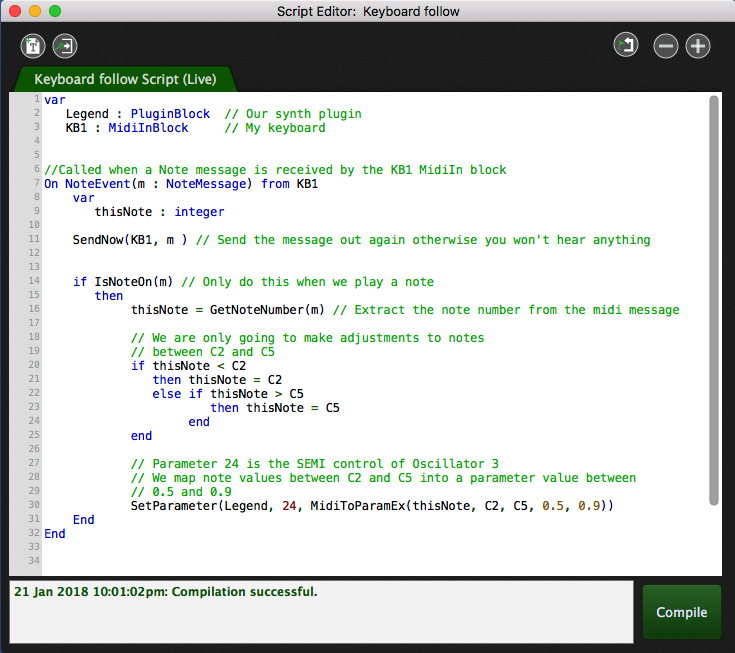Click the 'Script Editor: Keyboard follow' title
The image size is (735, 653).
coord(368,11)
